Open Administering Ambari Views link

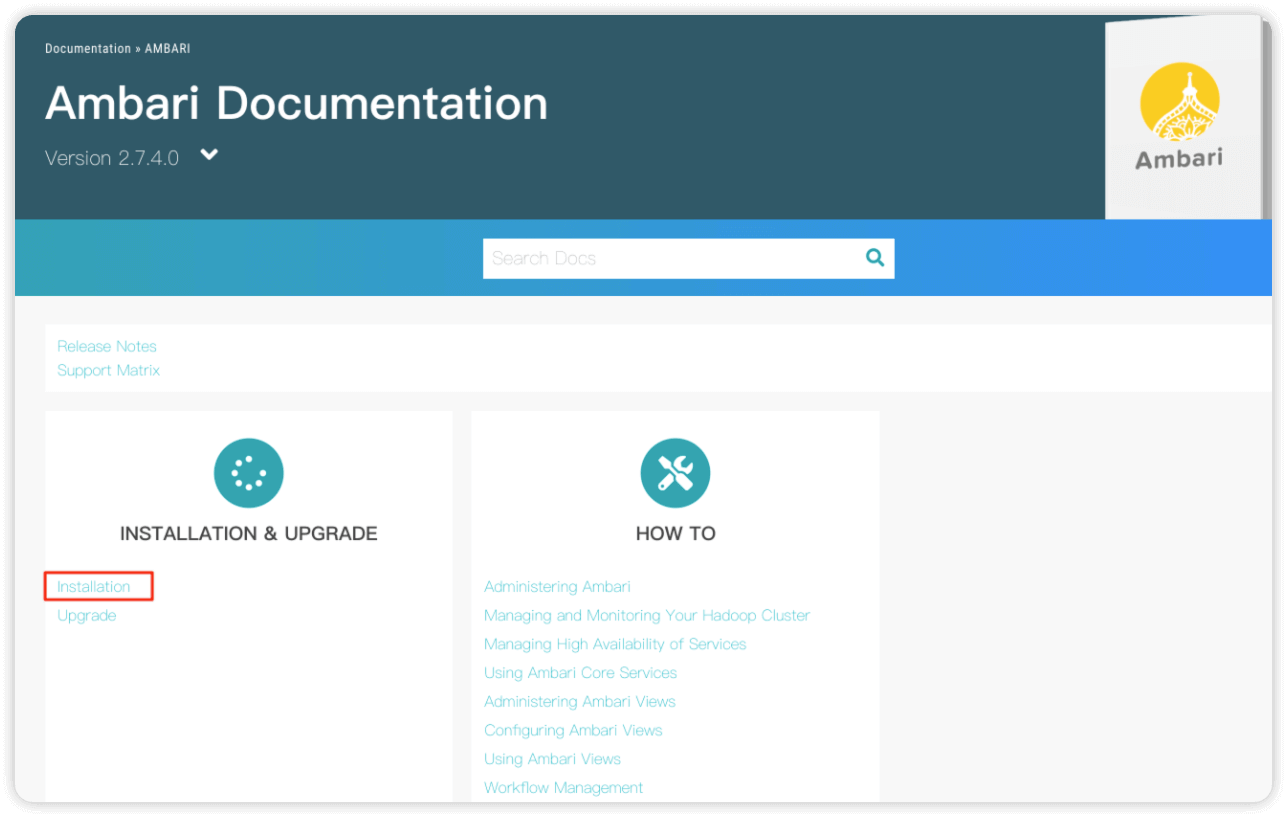580,701
